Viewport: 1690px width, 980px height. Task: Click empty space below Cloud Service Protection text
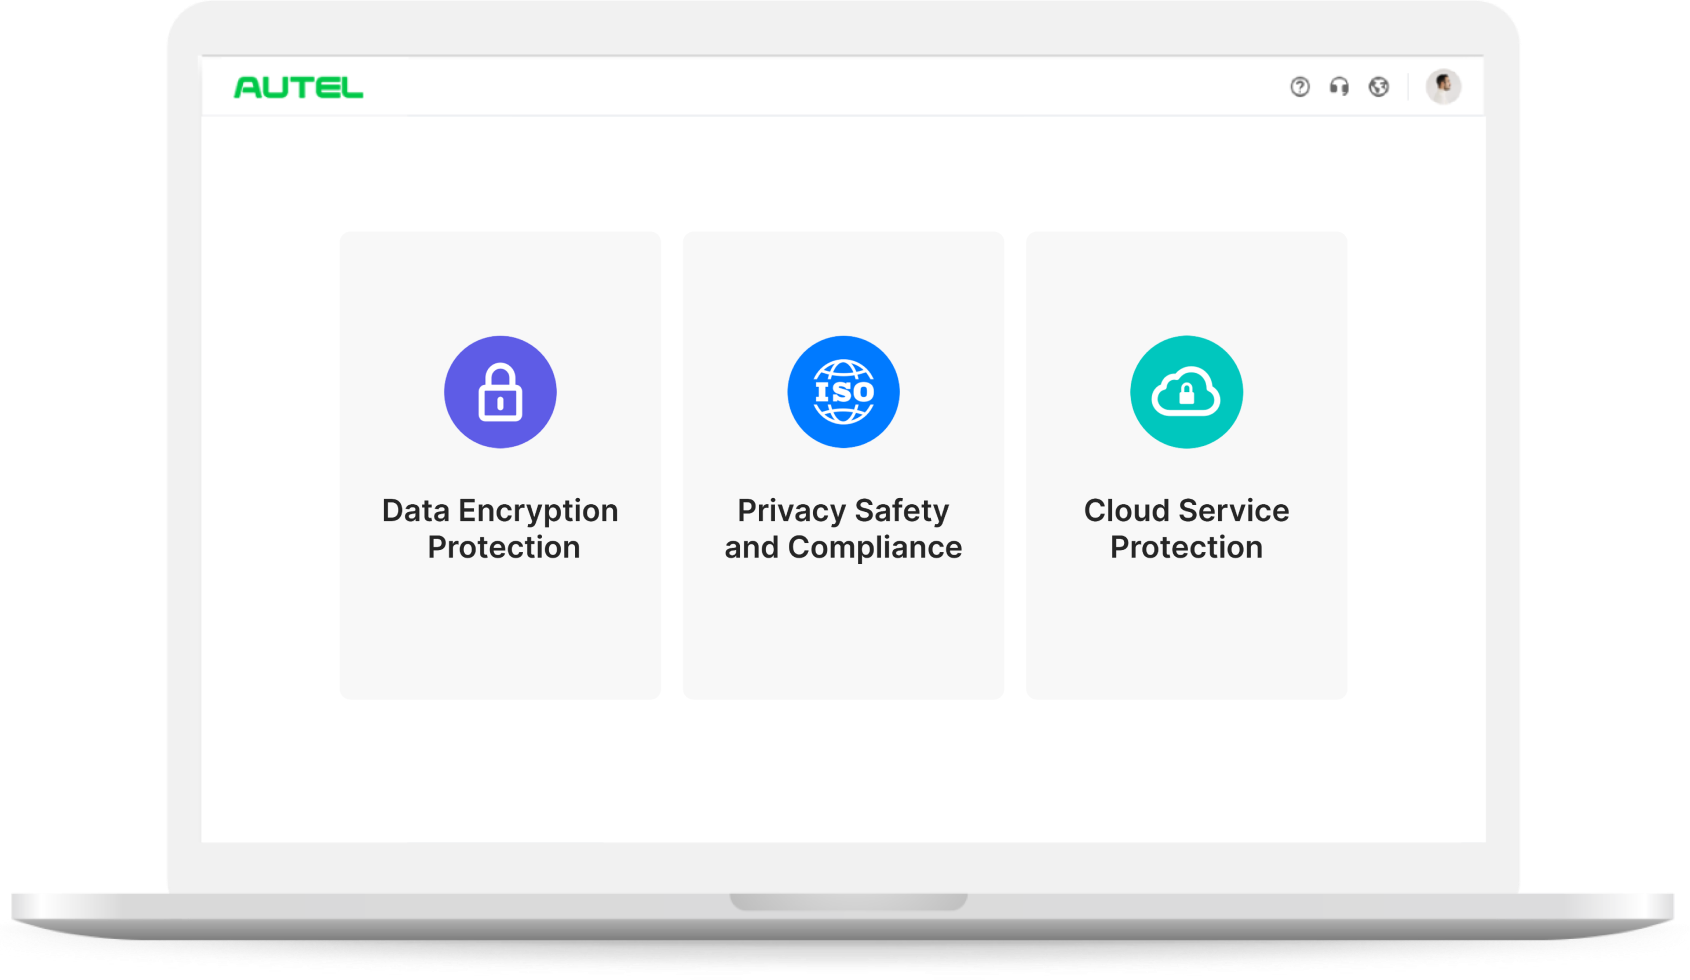[1186, 630]
